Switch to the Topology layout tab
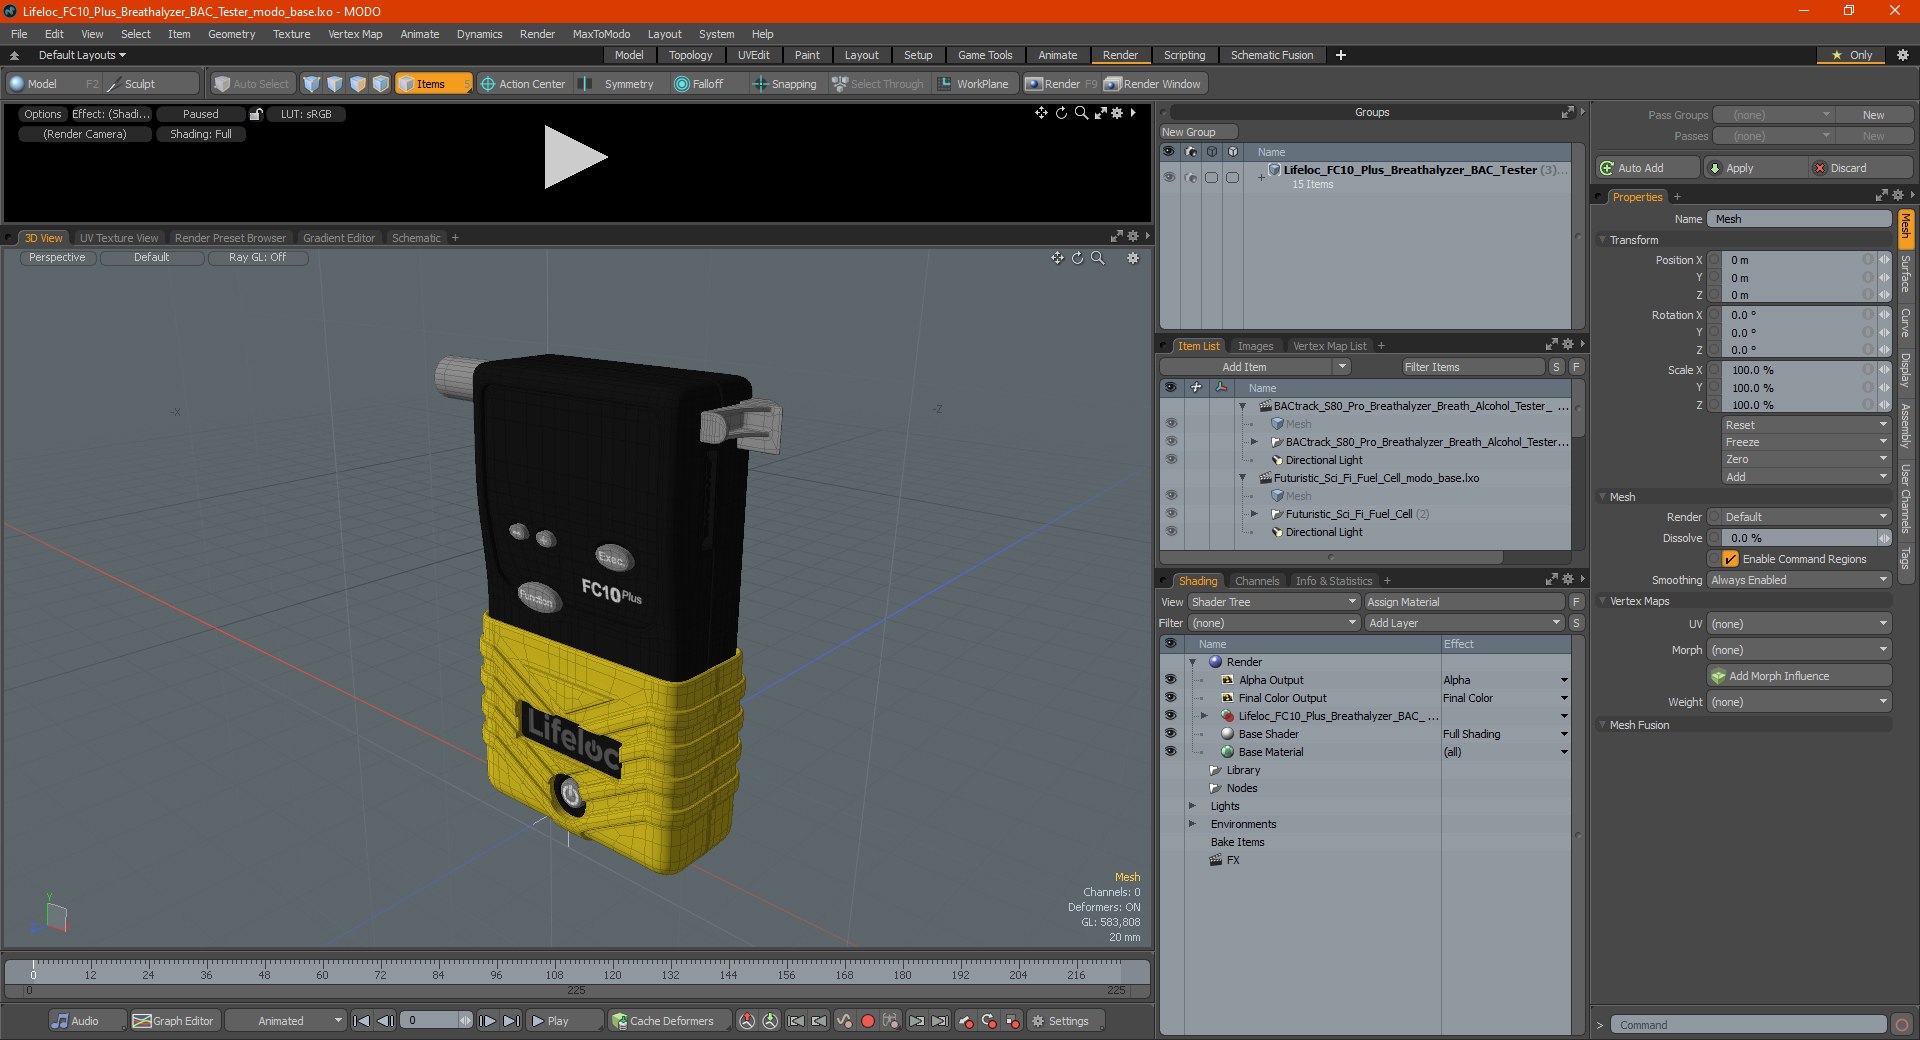 tap(691, 55)
